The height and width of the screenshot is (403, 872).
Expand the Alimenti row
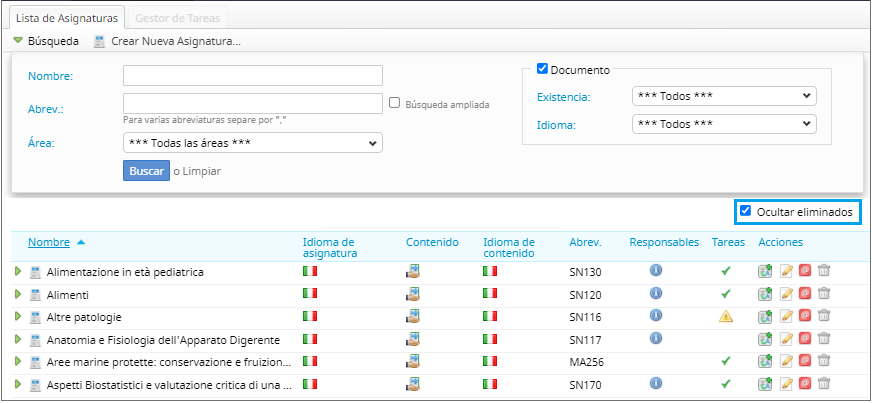pos(18,293)
